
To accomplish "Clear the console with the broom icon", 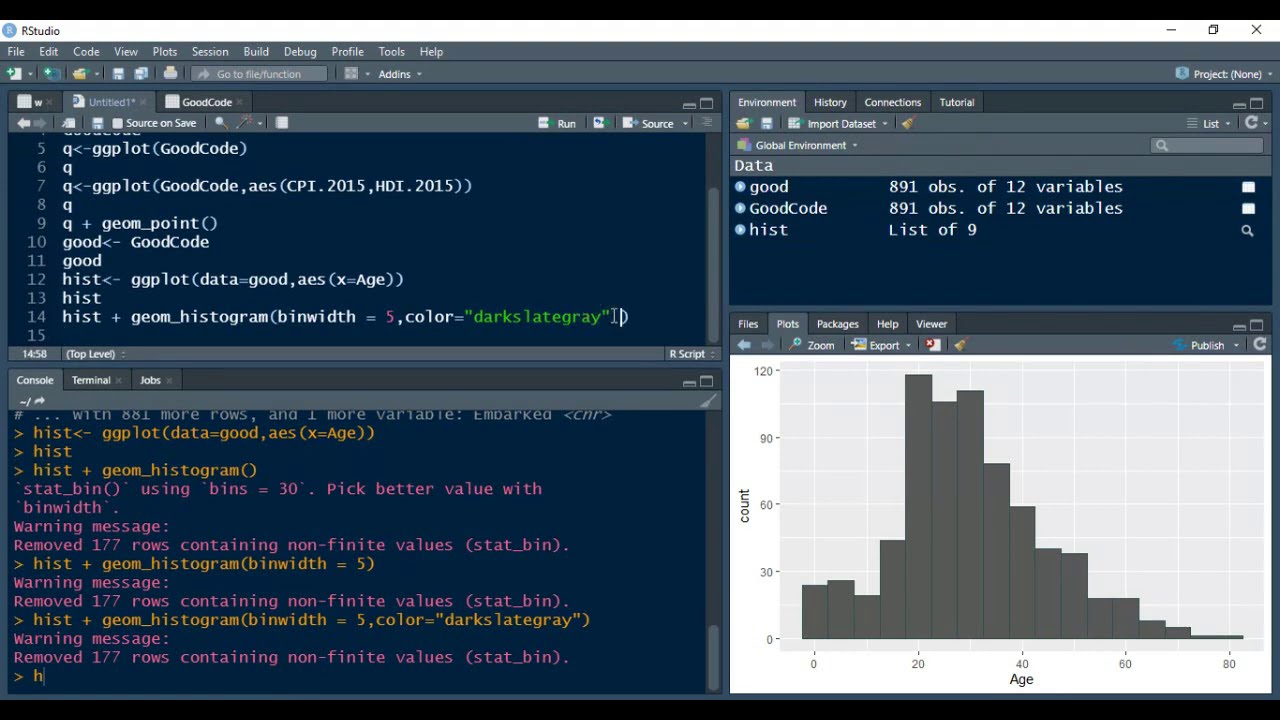I will (708, 401).
